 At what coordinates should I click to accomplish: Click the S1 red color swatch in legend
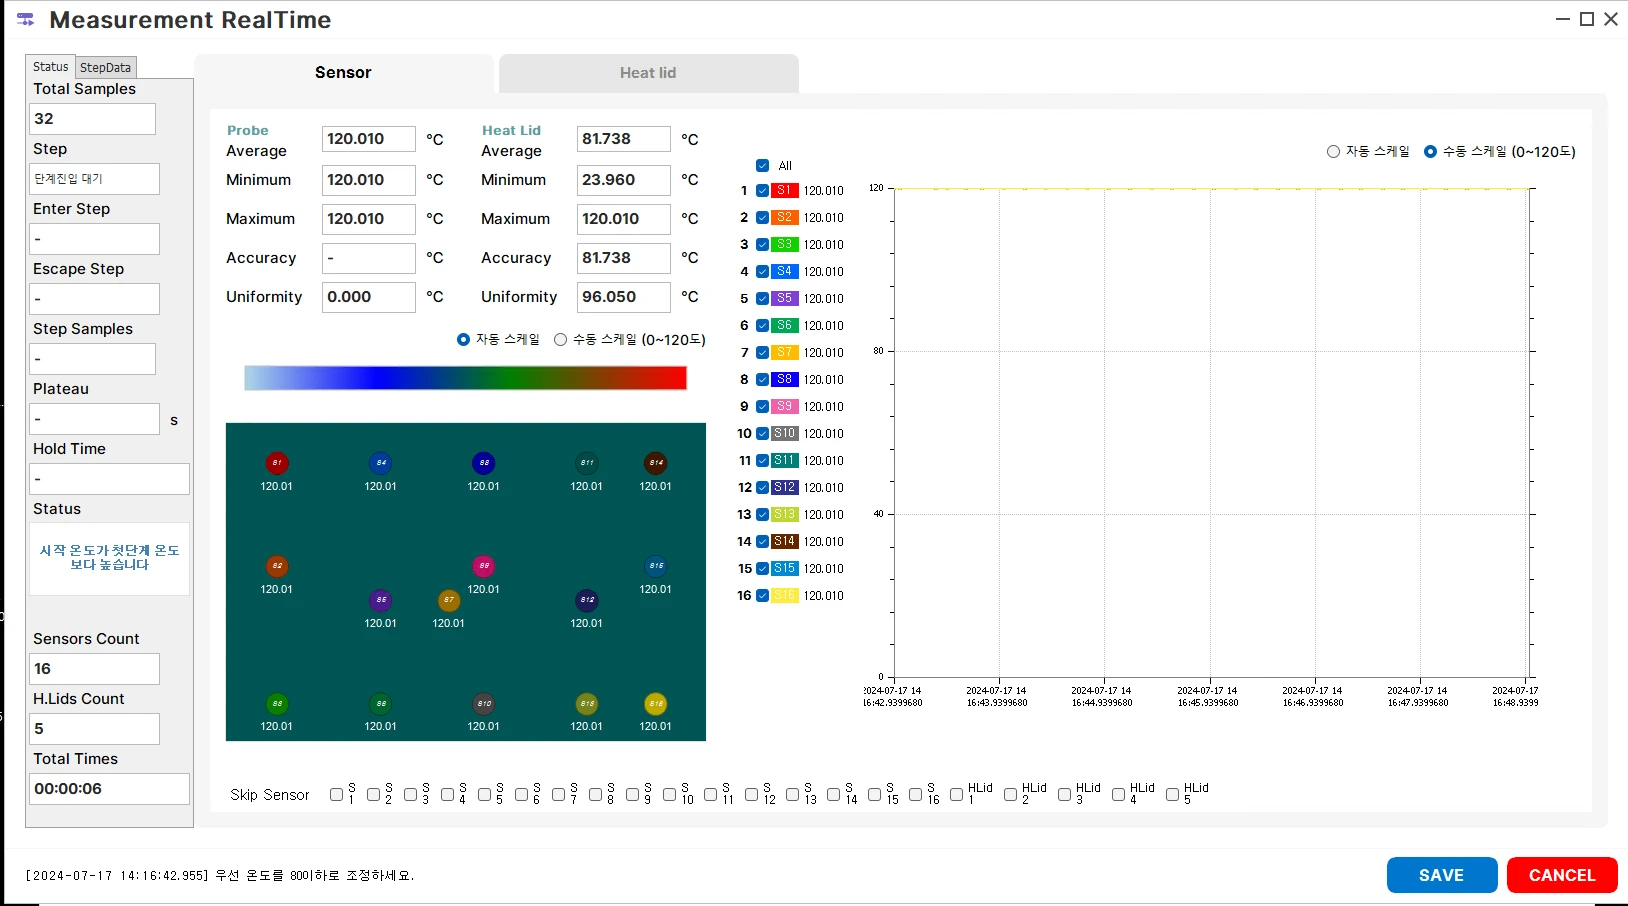click(785, 190)
